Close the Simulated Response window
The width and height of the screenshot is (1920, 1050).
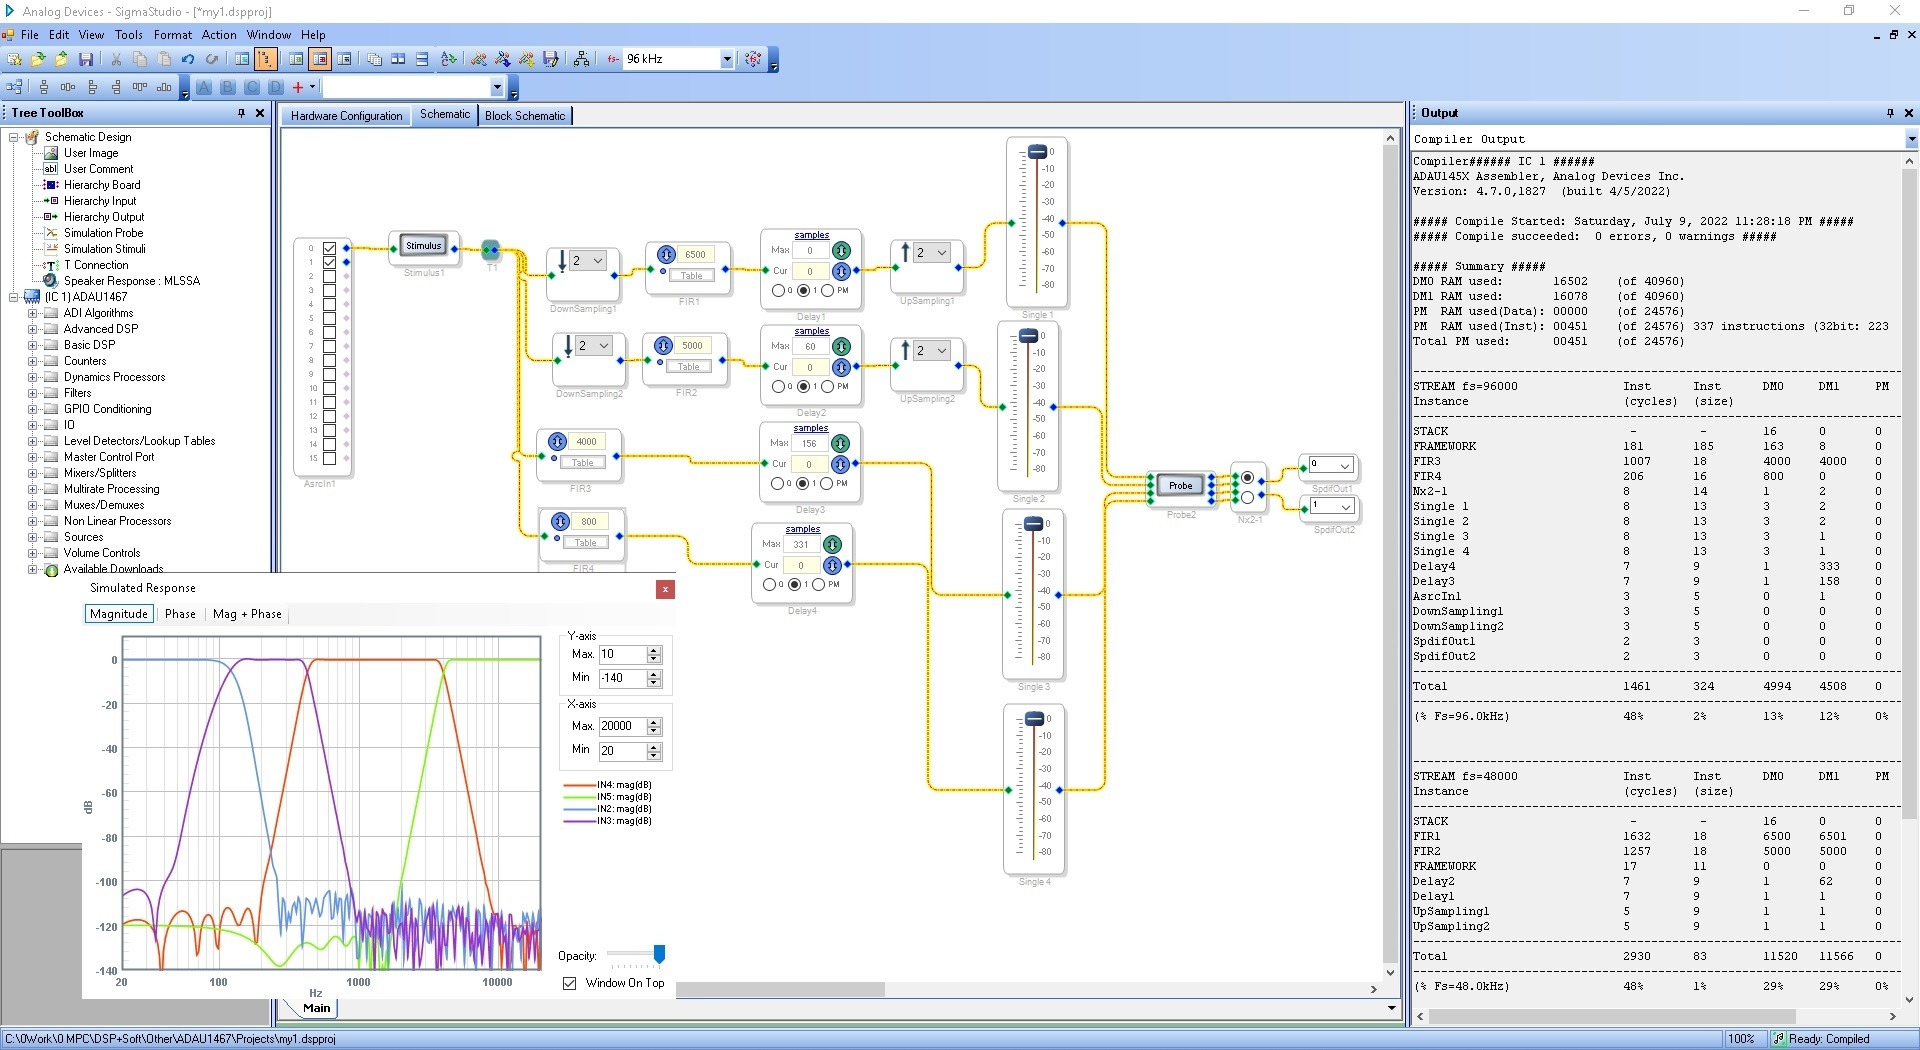point(665,589)
